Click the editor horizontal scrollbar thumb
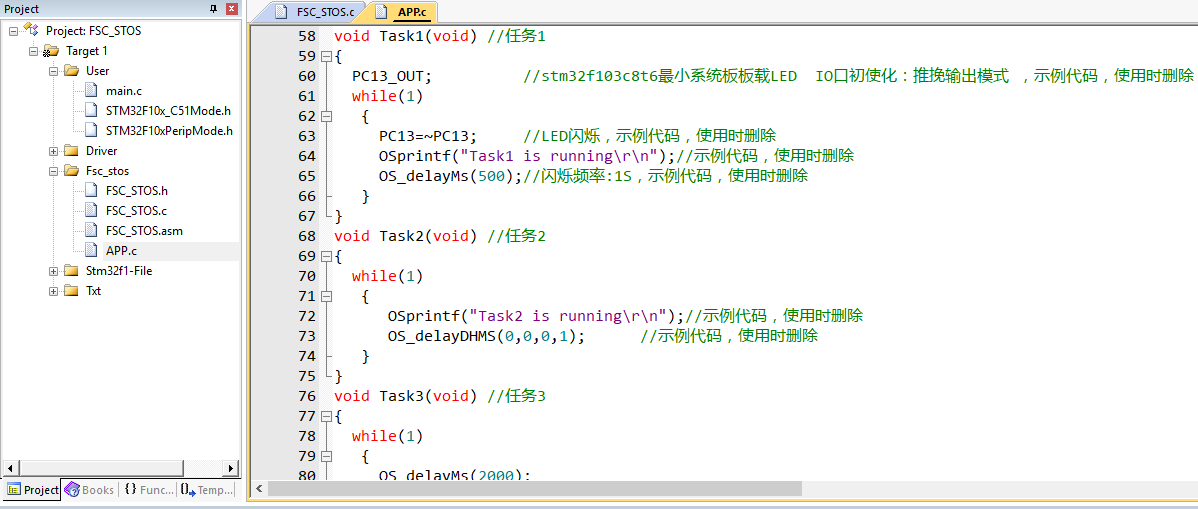This screenshot has width=1198, height=509. click(535, 488)
